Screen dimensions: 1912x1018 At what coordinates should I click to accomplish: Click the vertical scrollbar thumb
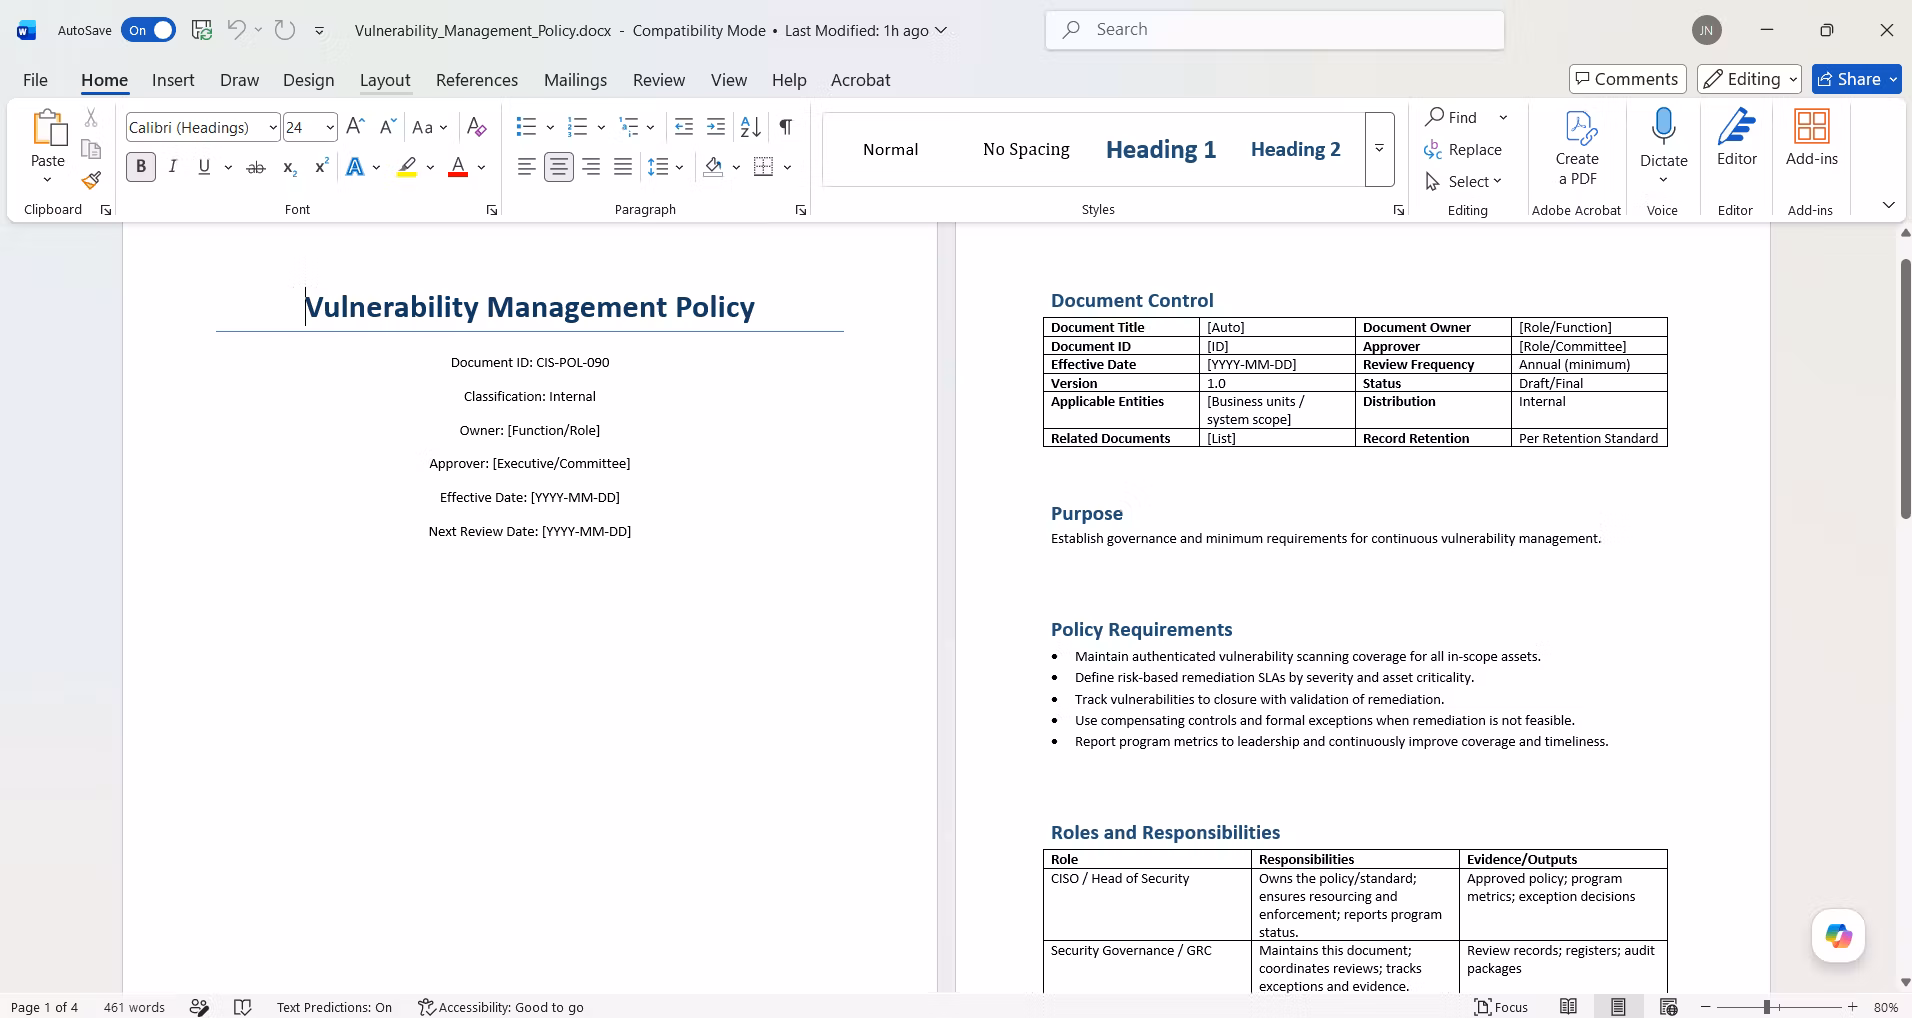(x=1905, y=388)
